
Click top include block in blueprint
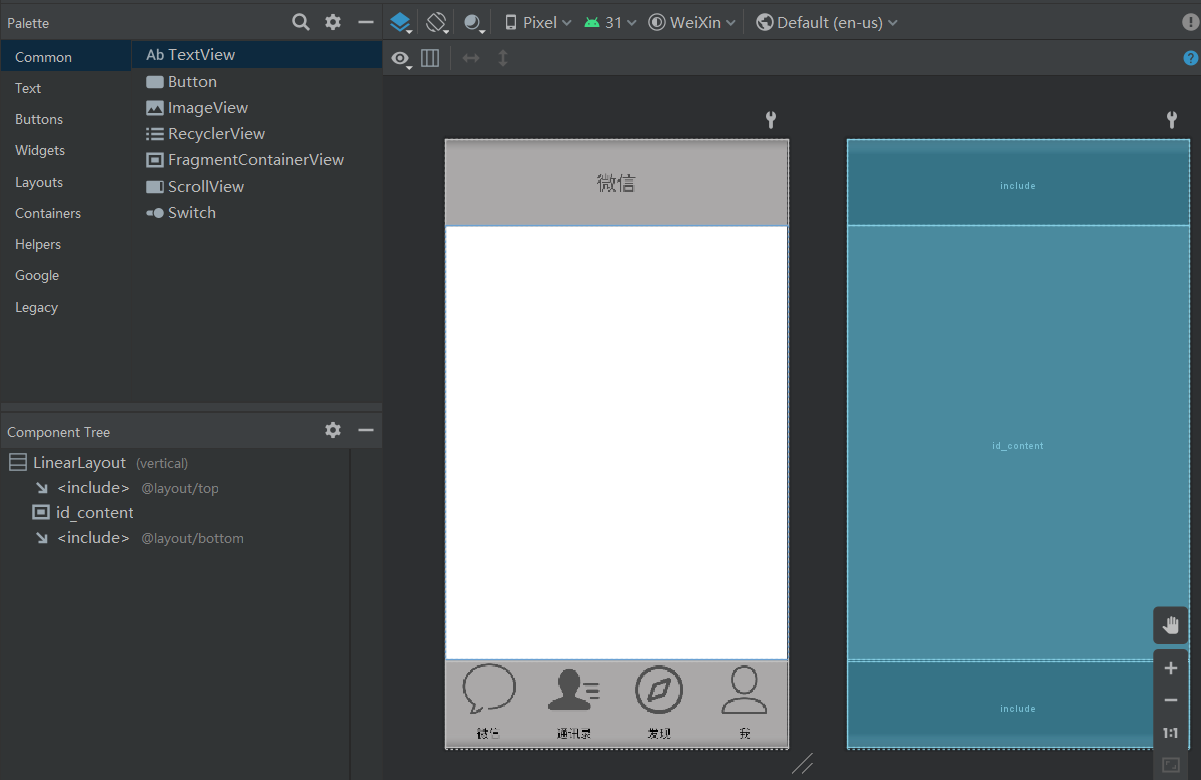1018,185
